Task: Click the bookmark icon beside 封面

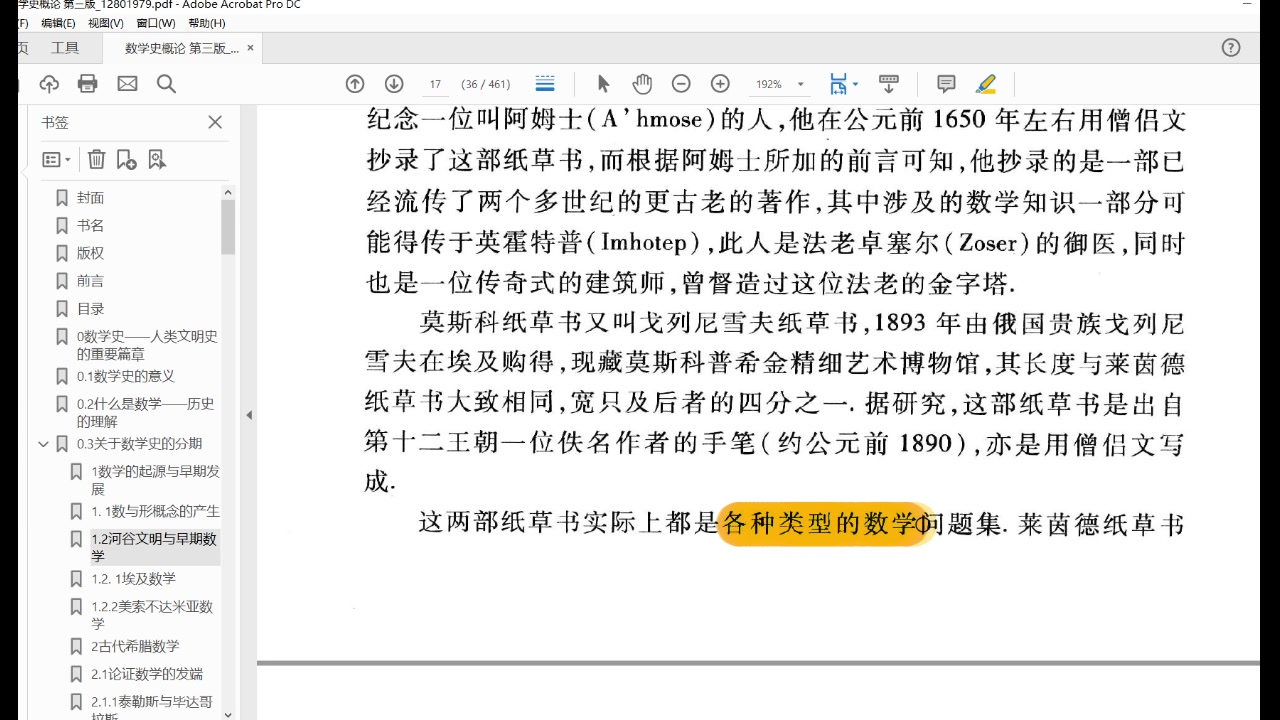Action: click(62, 198)
